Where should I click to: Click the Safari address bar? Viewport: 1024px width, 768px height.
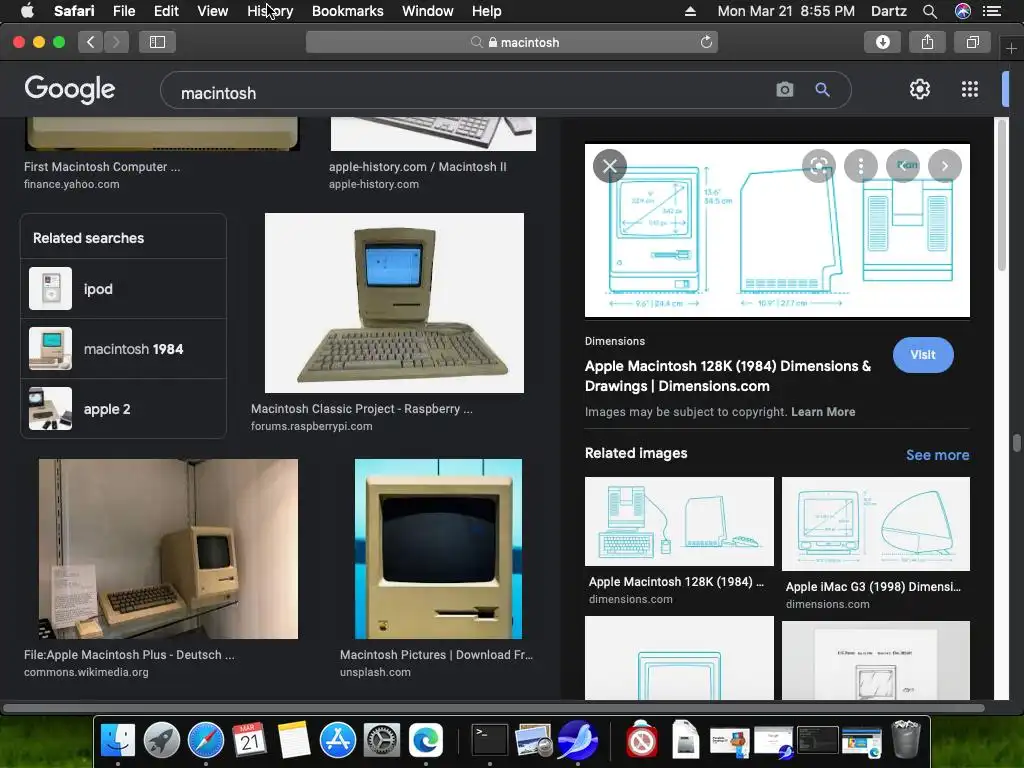[512, 42]
